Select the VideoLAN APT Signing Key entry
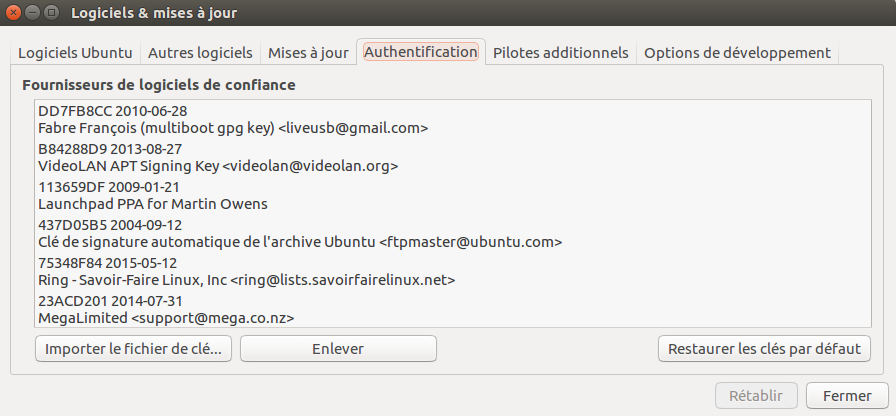Image resolution: width=896 pixels, height=416 pixels. click(x=218, y=157)
